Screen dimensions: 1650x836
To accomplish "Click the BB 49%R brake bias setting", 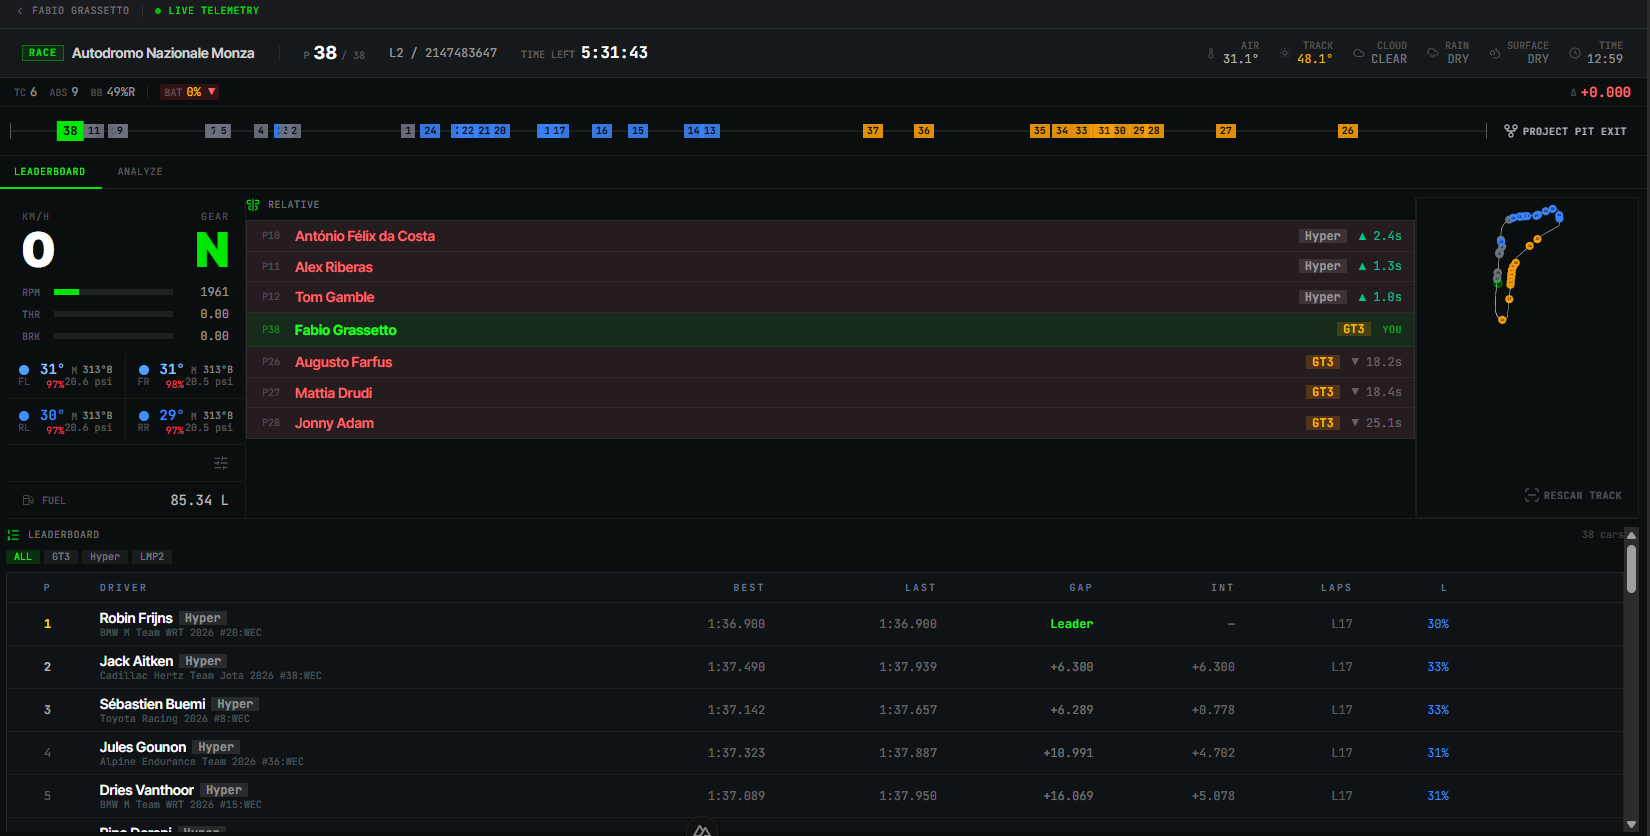I will pyautogui.click(x=113, y=92).
